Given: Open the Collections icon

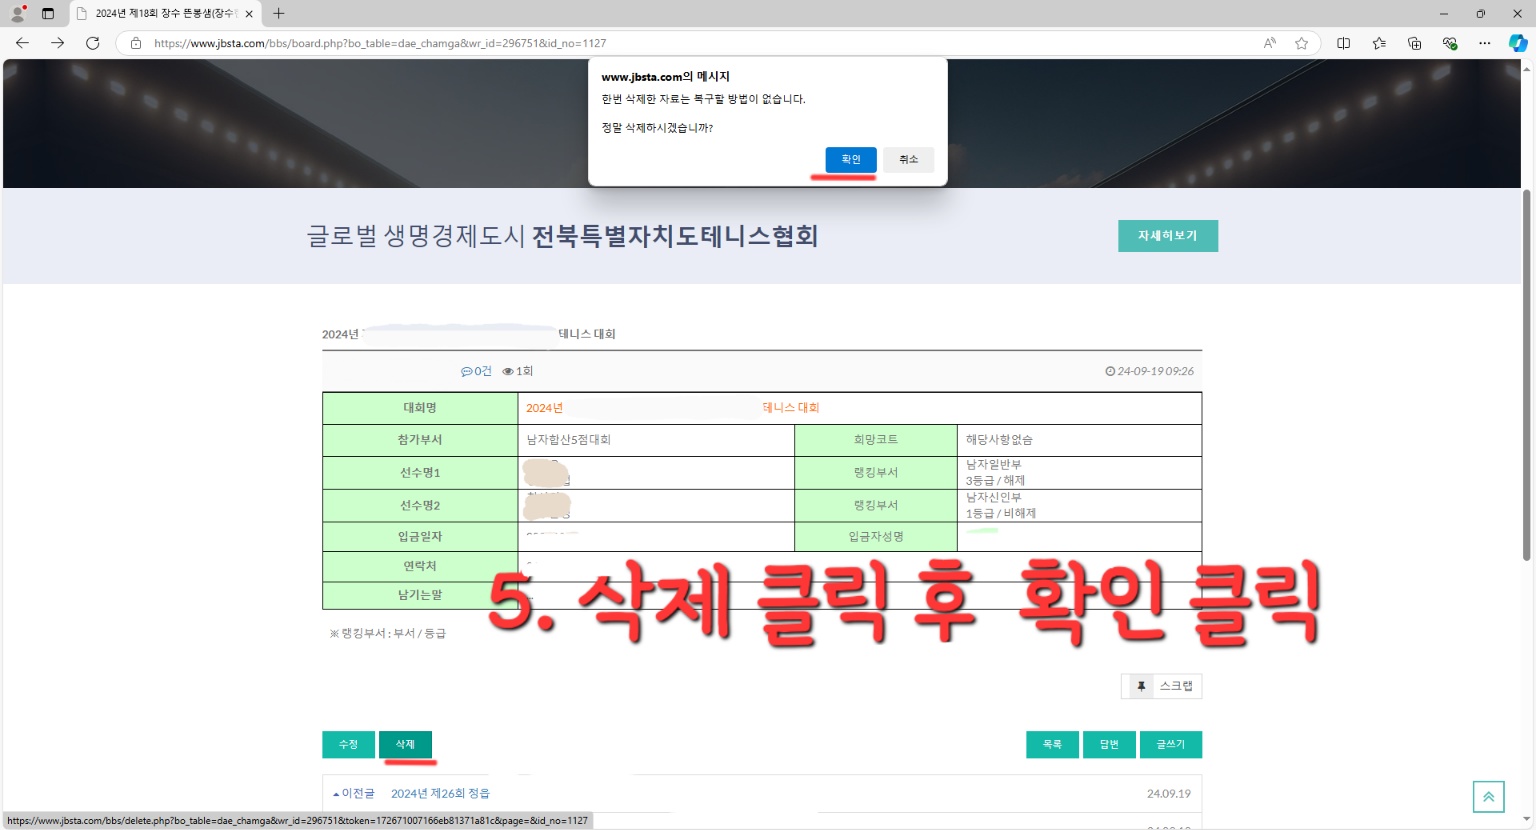Looking at the screenshot, I should coord(1414,43).
